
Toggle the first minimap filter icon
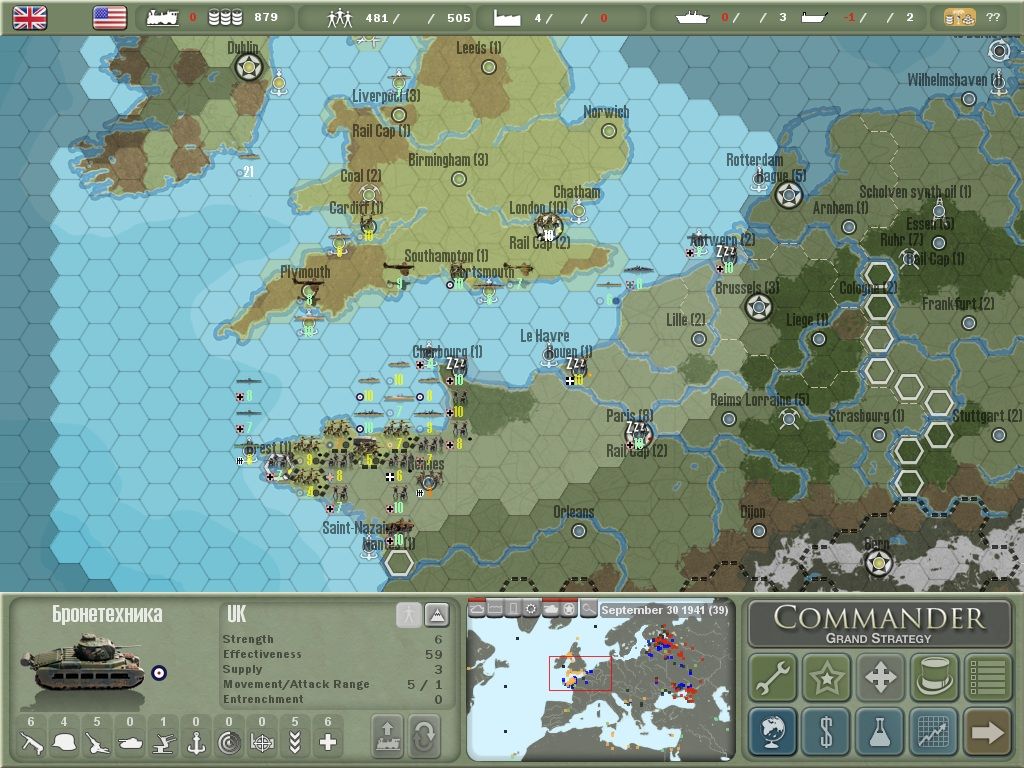477,609
